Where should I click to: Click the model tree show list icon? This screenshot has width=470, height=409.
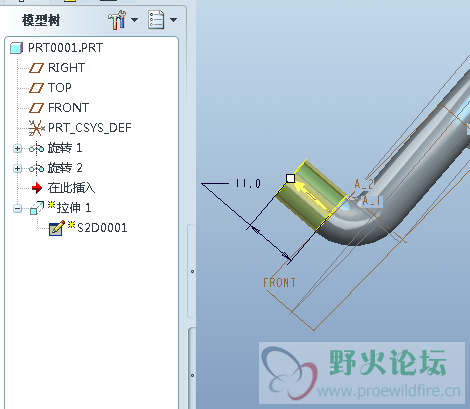tap(156, 20)
